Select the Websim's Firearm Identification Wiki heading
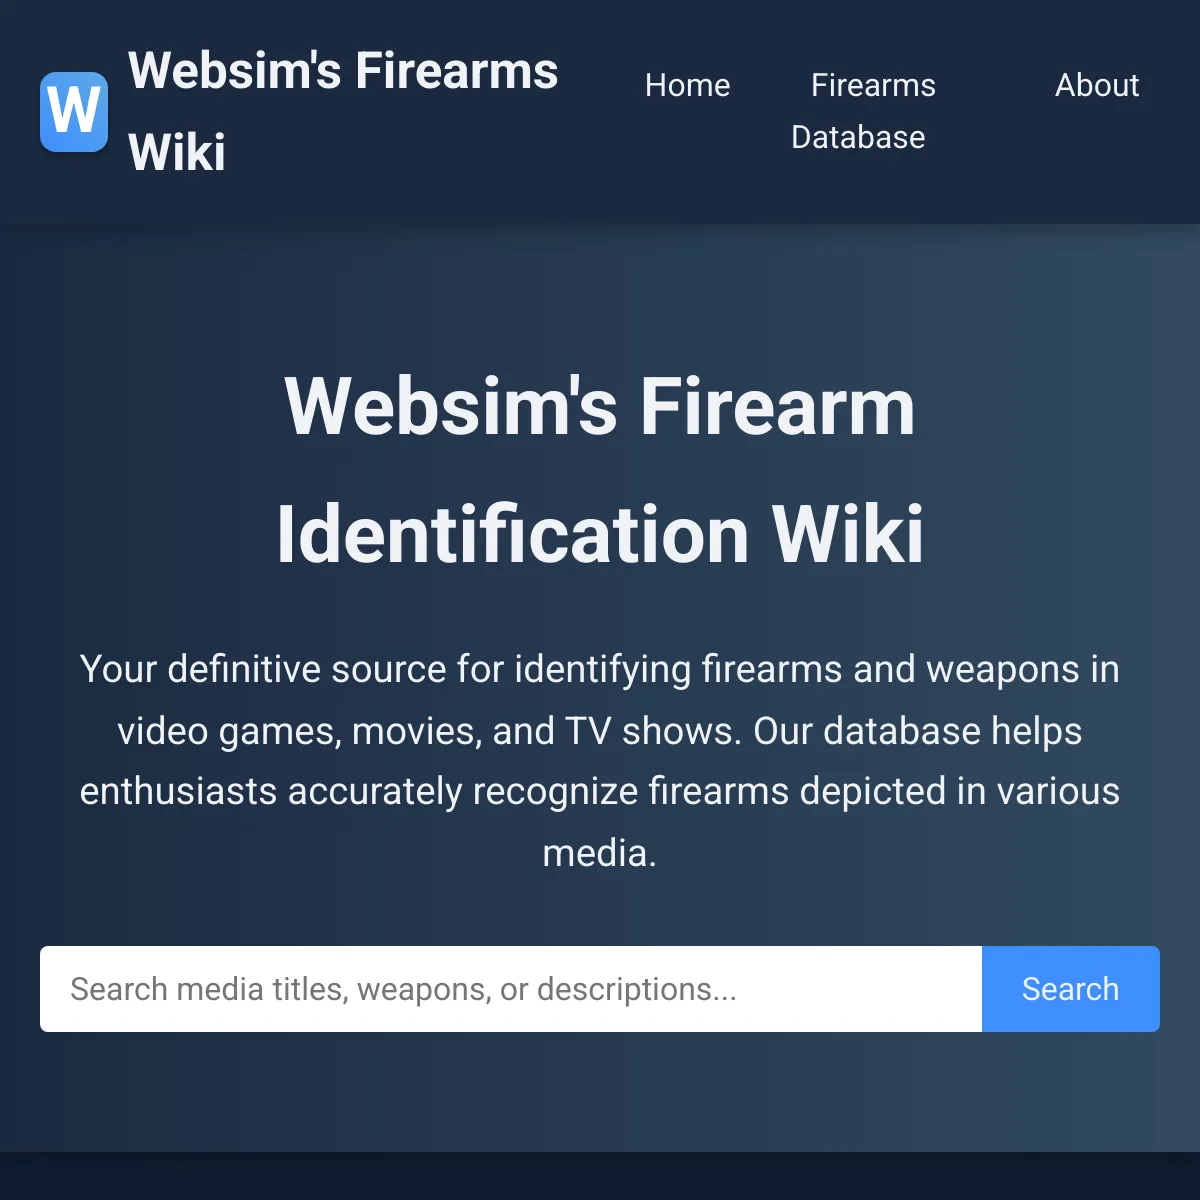Image resolution: width=1200 pixels, height=1200 pixels. tap(600, 470)
